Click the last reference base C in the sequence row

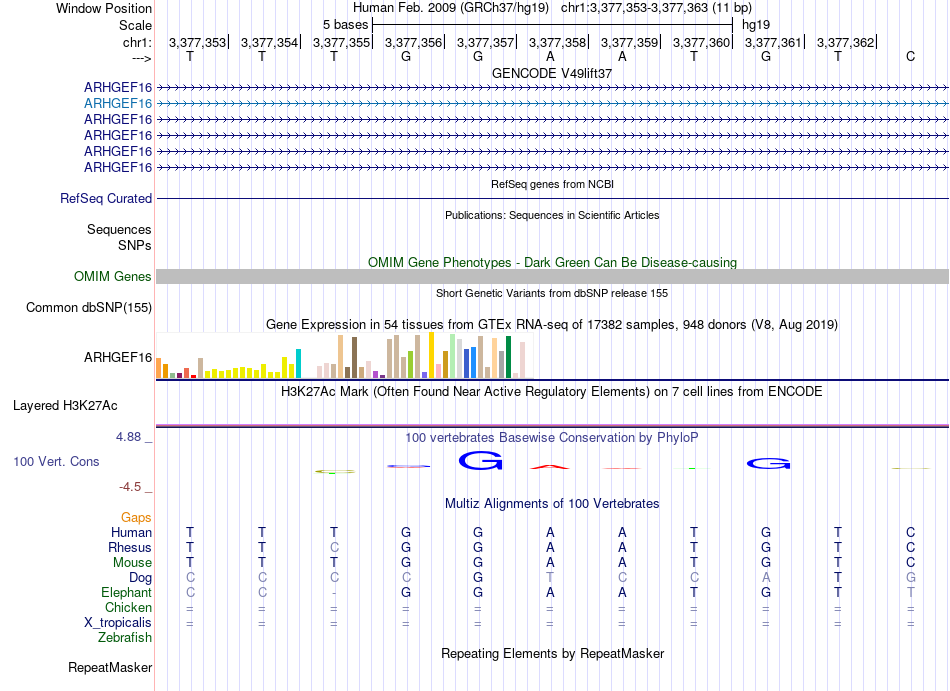910,56
